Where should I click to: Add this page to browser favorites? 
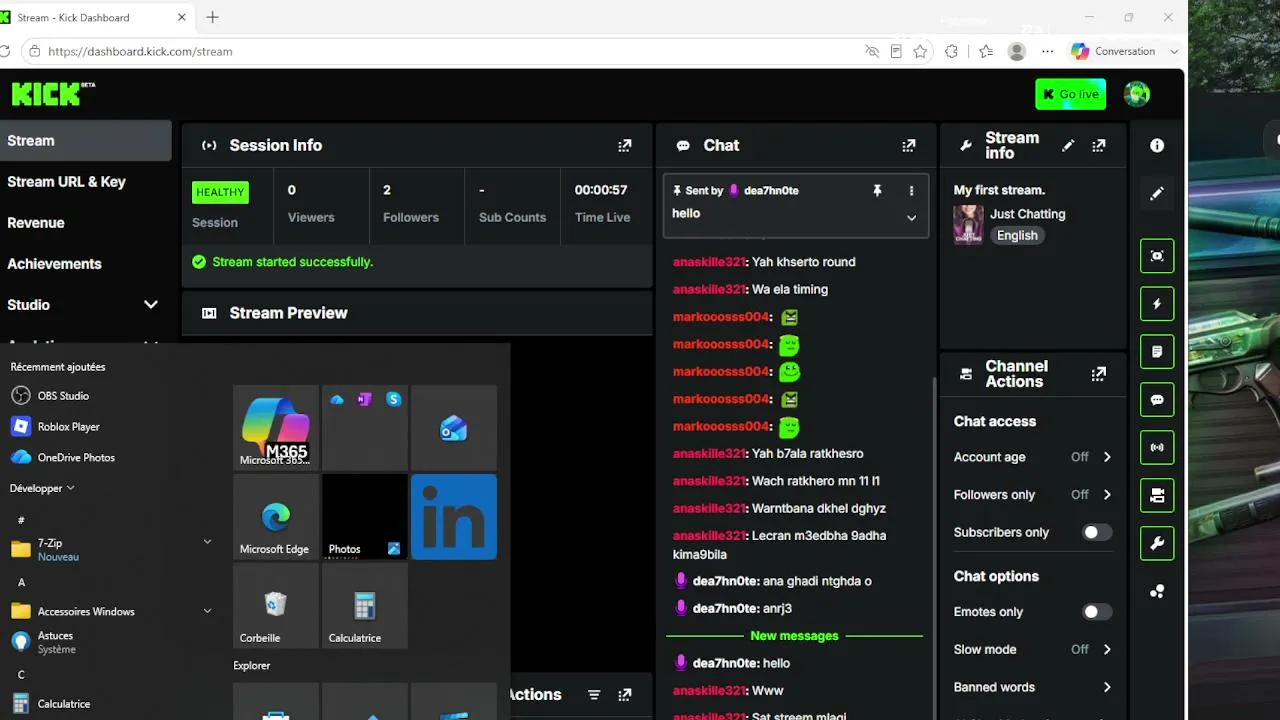920,51
